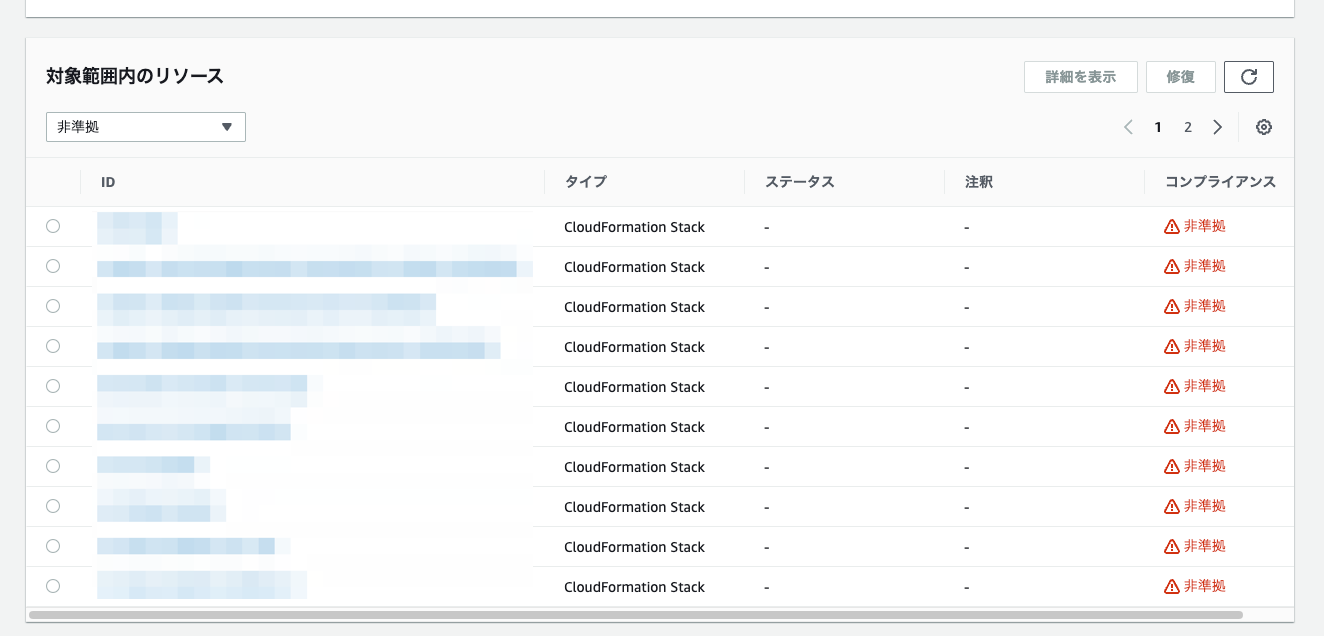This screenshot has height=636, width=1324.
Task: Click warning icon in first row
Action: [x=1172, y=227]
